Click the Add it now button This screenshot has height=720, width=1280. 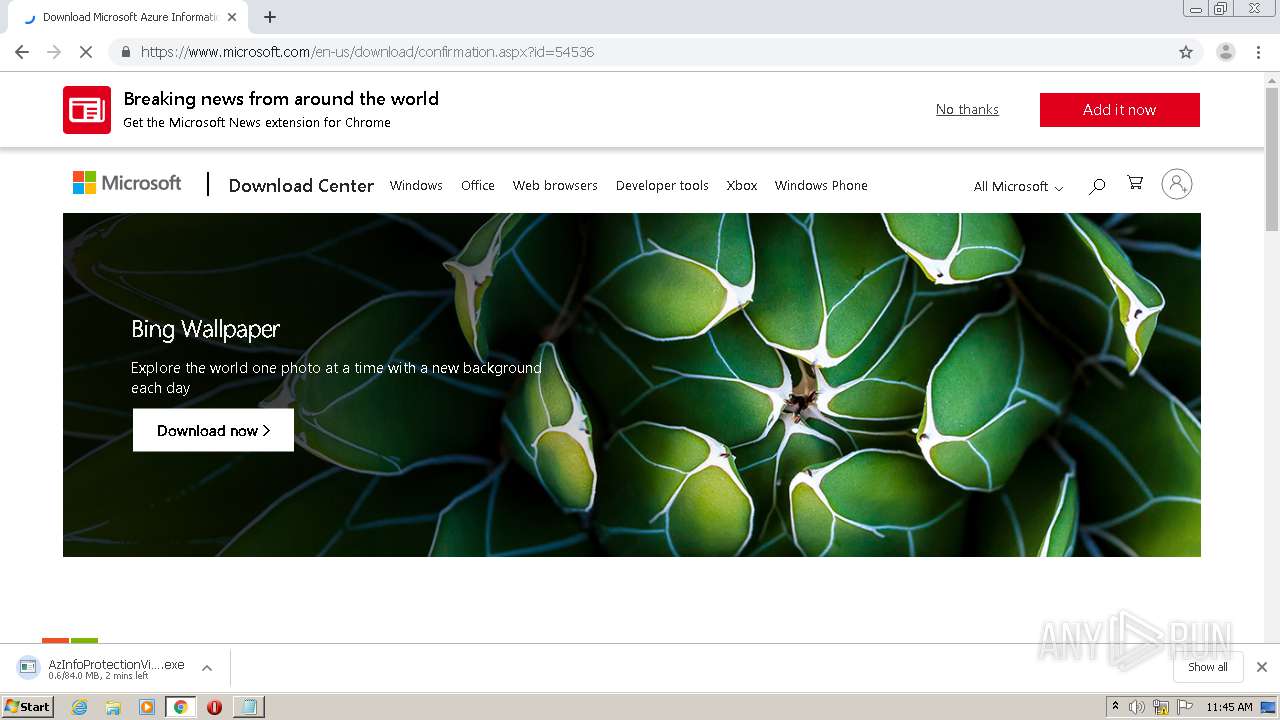[x=1120, y=110]
